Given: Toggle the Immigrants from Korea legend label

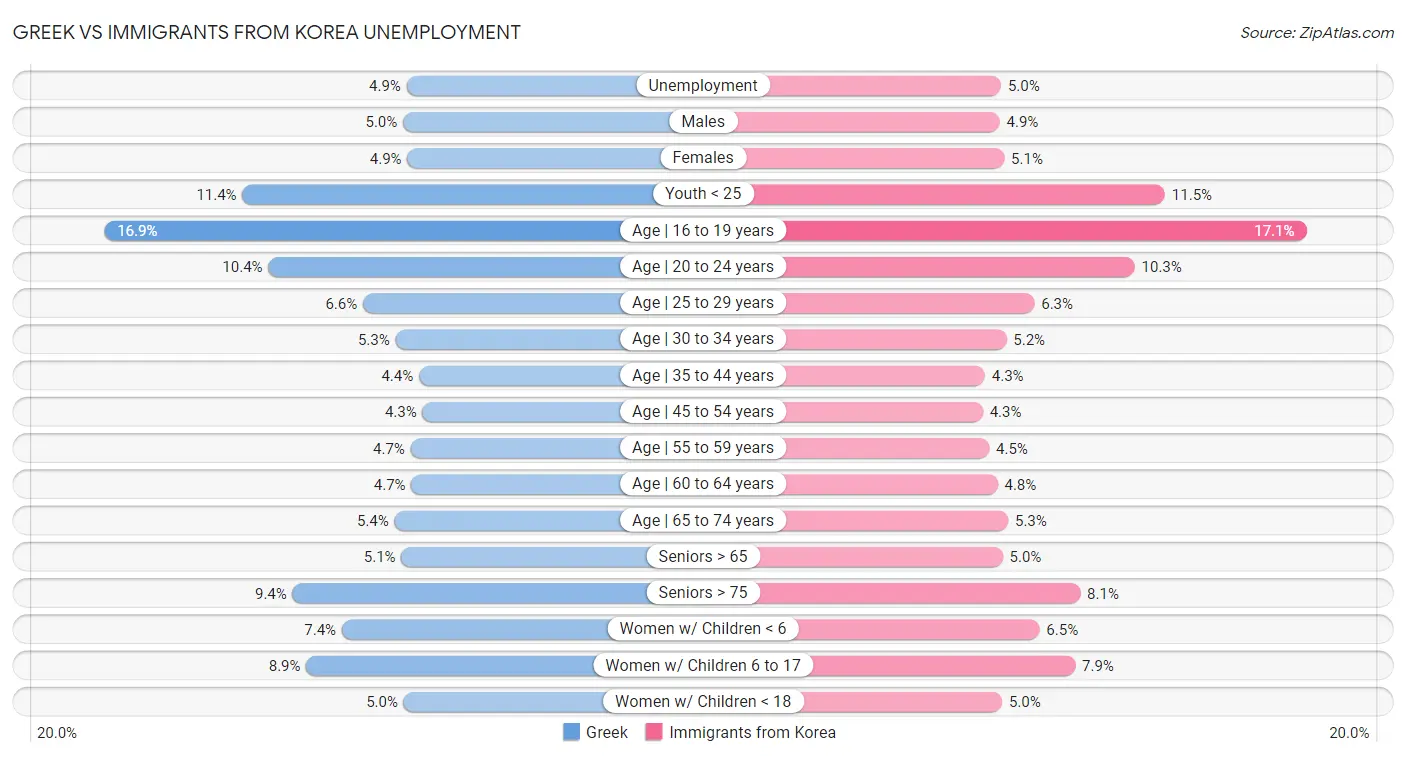Looking at the screenshot, I should 752,732.
